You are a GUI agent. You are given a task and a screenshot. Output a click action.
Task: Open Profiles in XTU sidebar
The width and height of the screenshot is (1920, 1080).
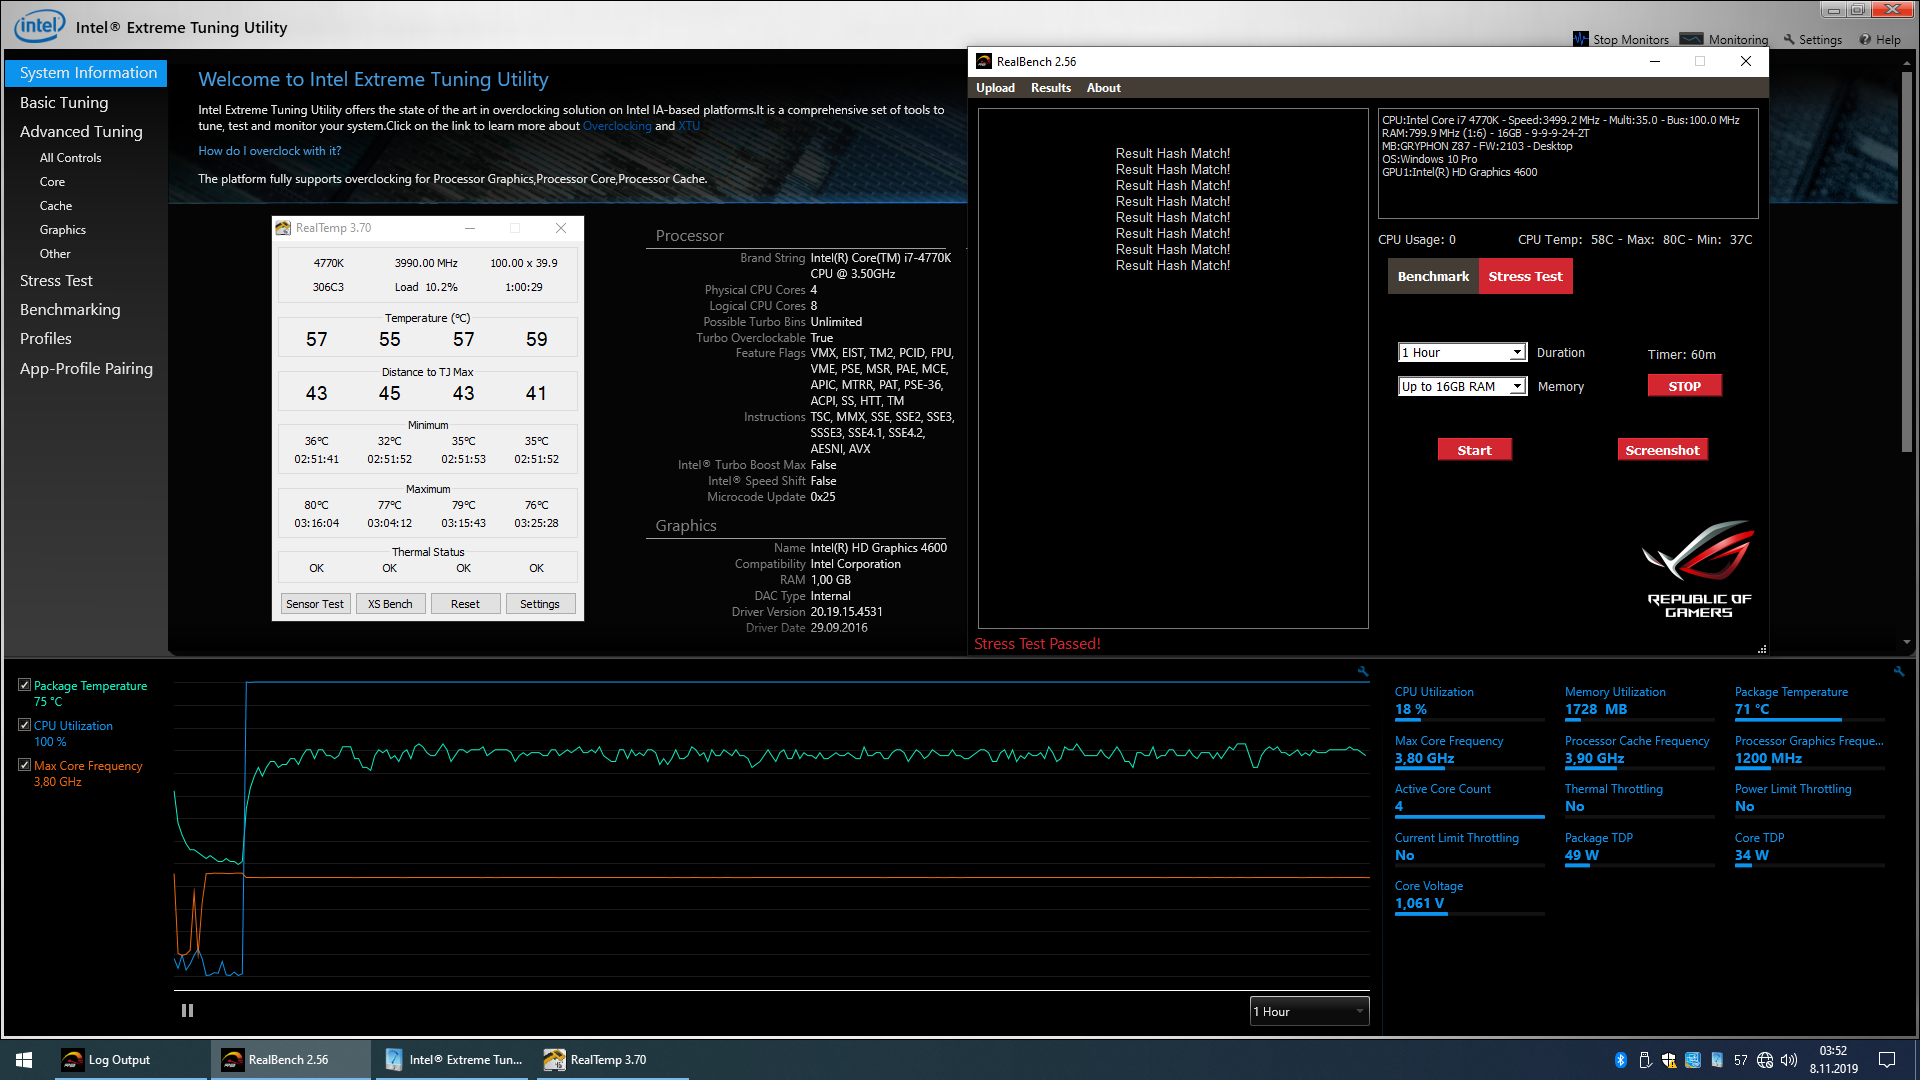tap(46, 339)
